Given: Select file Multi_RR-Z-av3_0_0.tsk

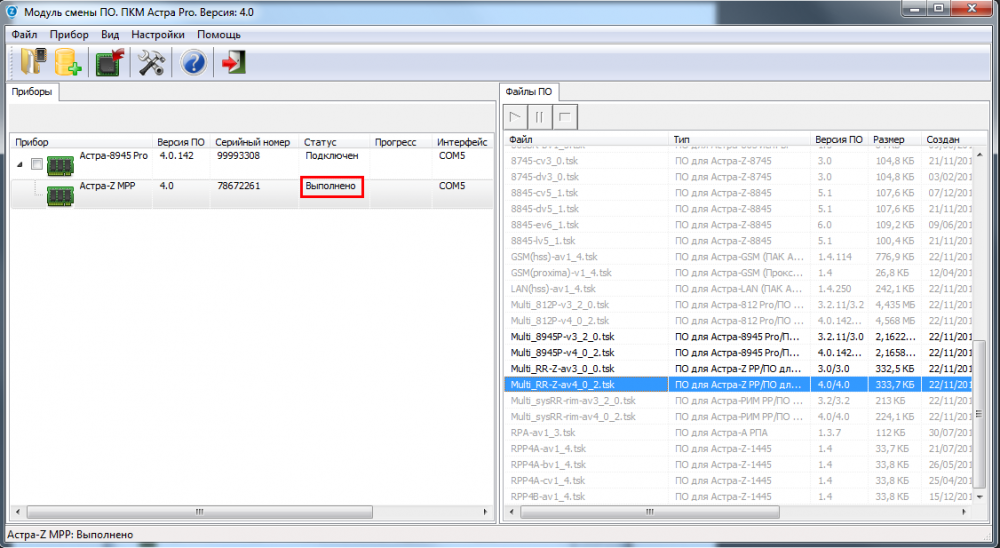Looking at the screenshot, I should (739, 369).
